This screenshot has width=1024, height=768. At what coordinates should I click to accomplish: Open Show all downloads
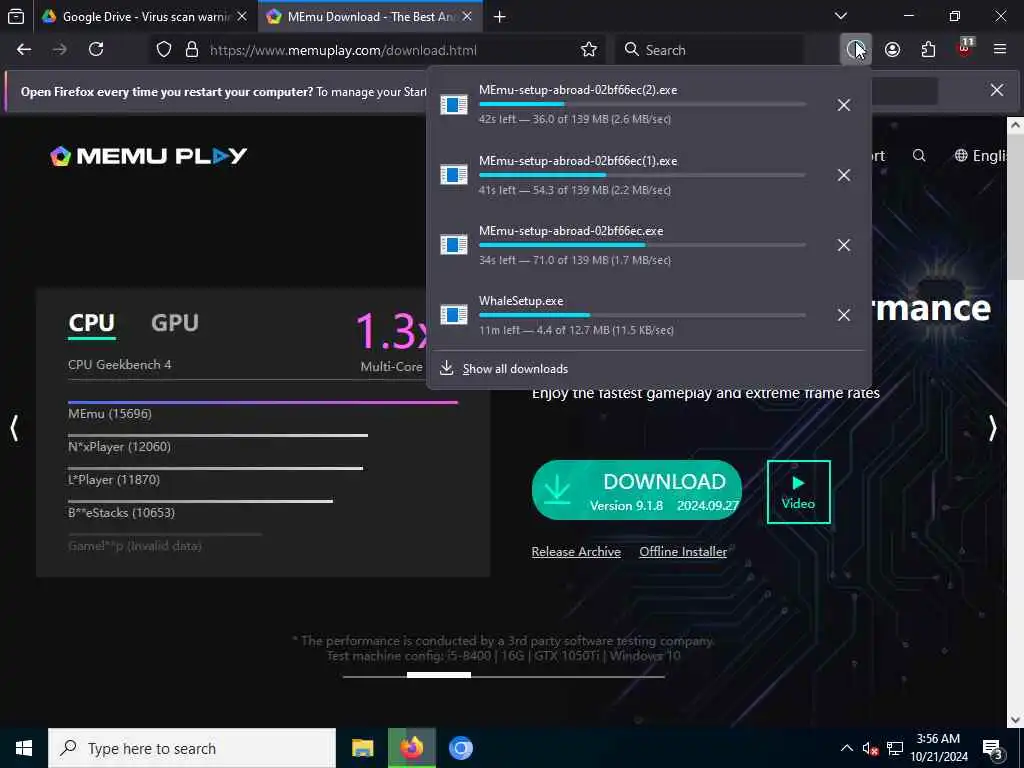(x=515, y=369)
